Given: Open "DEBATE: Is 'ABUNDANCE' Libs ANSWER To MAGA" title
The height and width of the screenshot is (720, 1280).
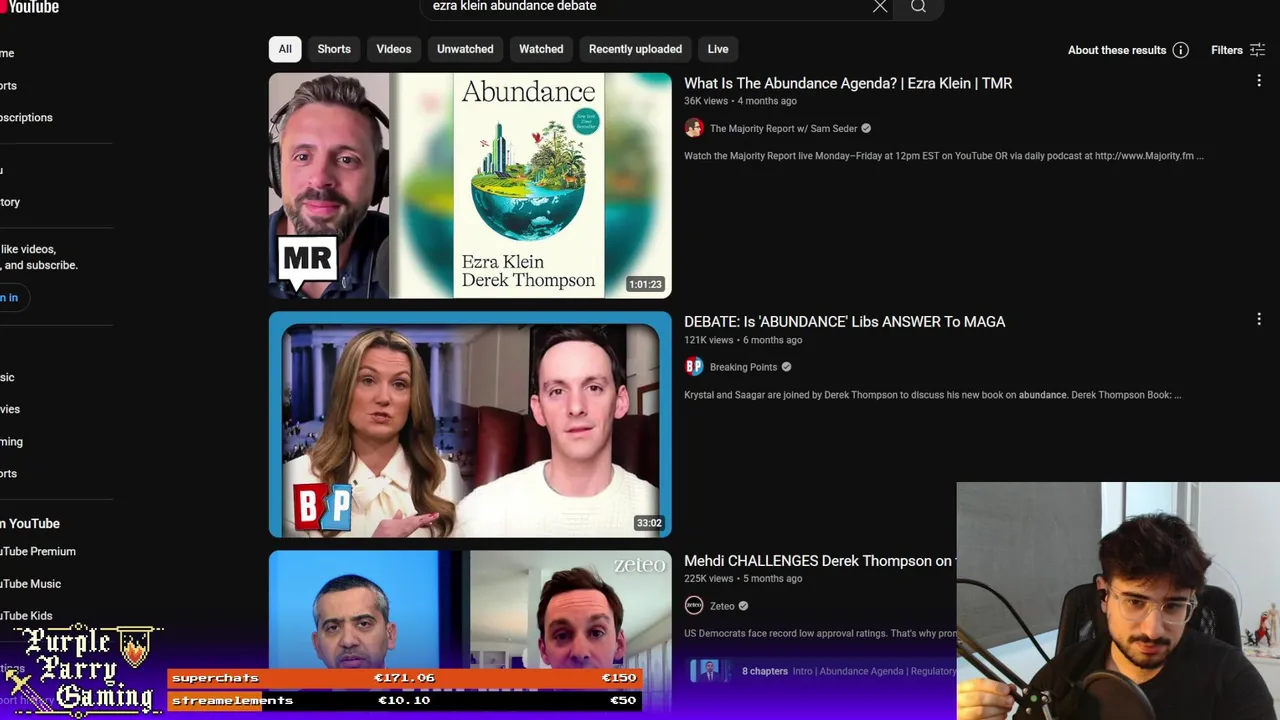Looking at the screenshot, I should pyautogui.click(x=845, y=322).
